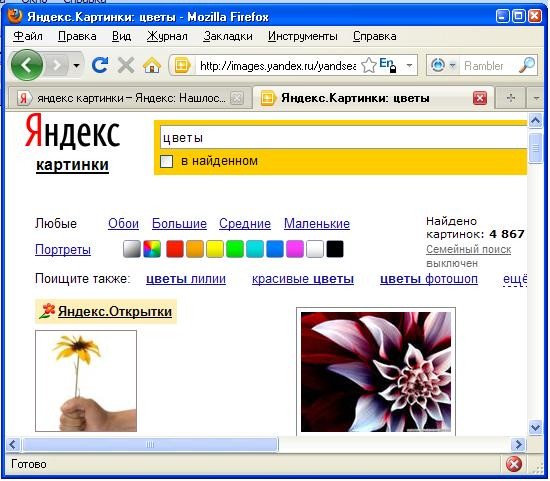Open the 'картинки' link under the logo

72,165
